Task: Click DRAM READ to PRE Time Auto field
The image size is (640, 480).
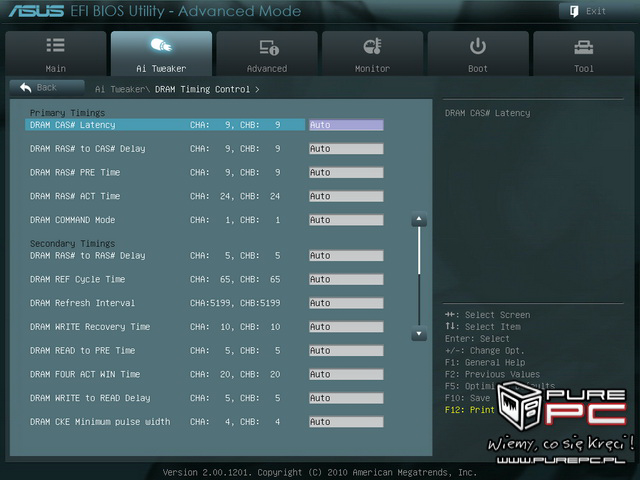Action: [346, 351]
